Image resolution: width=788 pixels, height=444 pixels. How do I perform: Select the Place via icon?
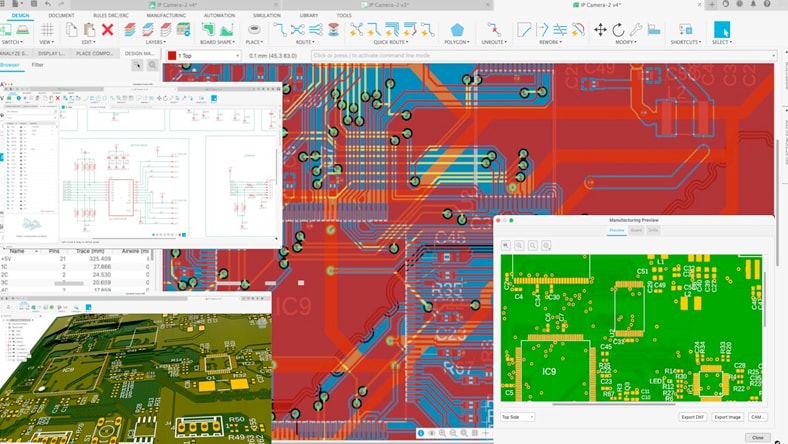tap(254, 30)
